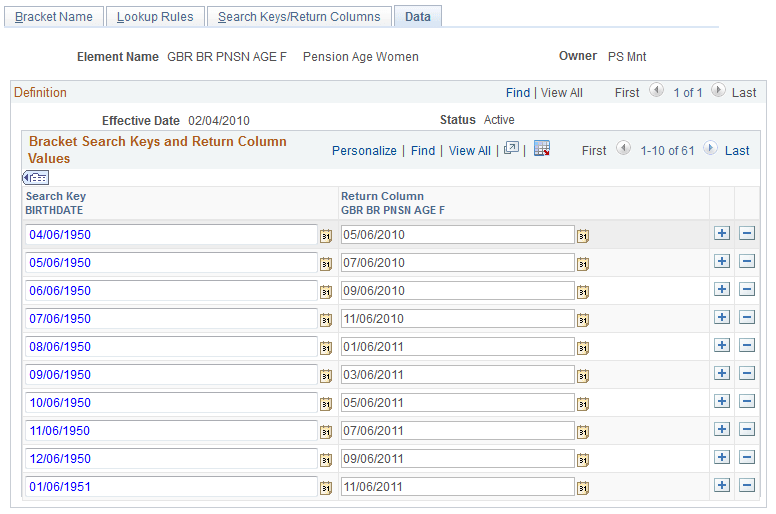Open calendar for return date 09/06/2011

tap(582, 460)
